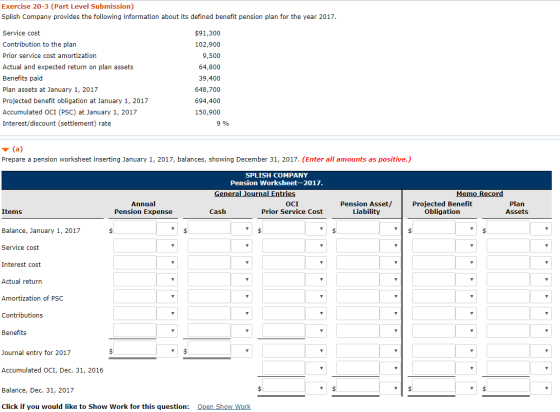
Task: Click Actual return Plan Assets input field
Action: click(508, 280)
